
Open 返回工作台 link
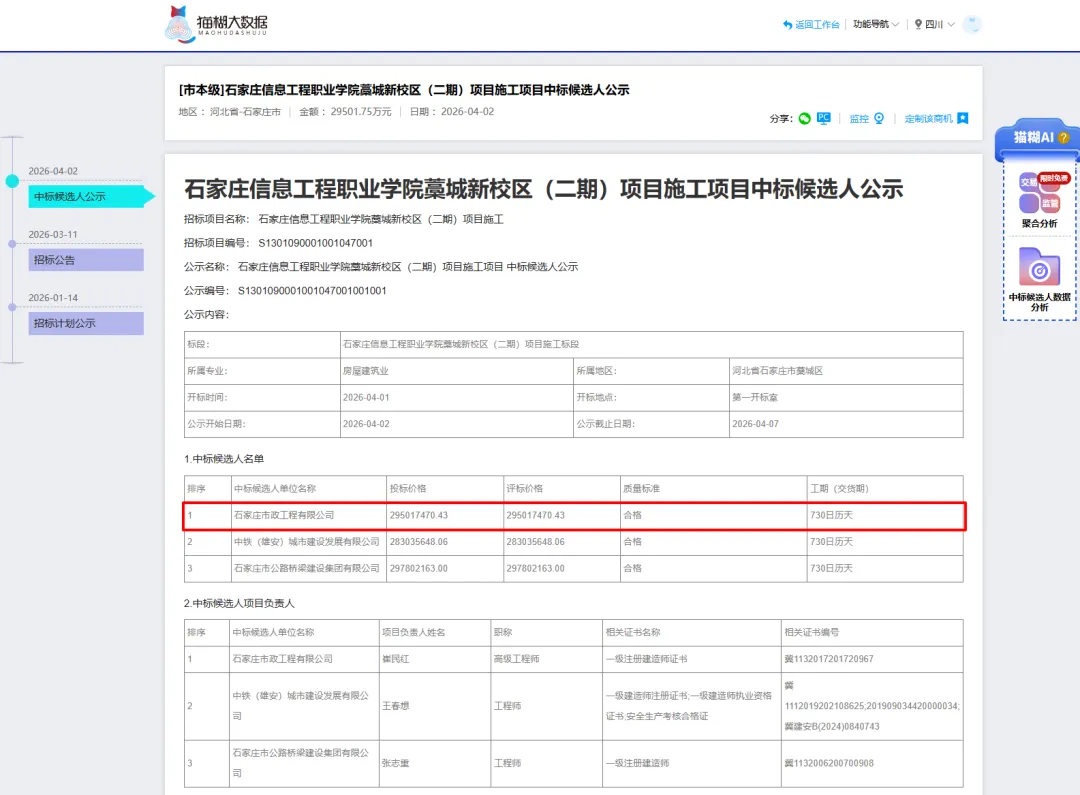click(x=817, y=25)
